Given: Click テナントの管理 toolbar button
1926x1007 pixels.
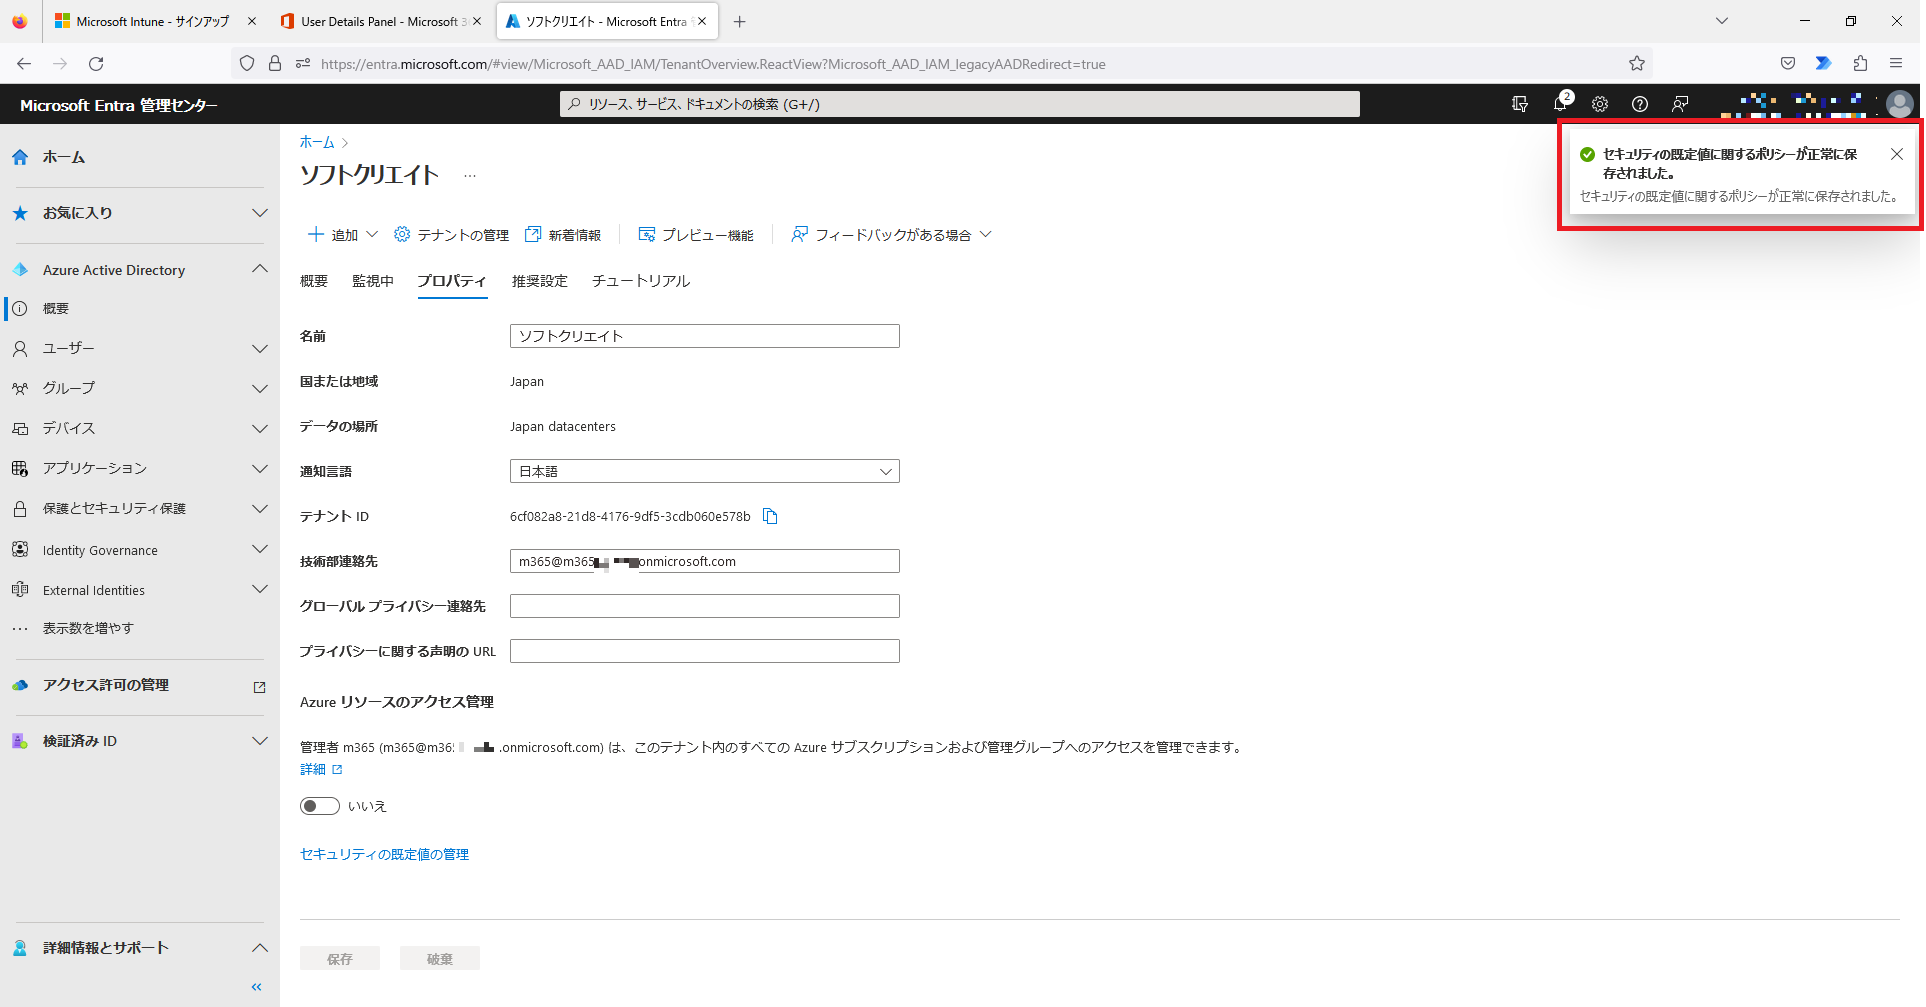Looking at the screenshot, I should [x=451, y=235].
